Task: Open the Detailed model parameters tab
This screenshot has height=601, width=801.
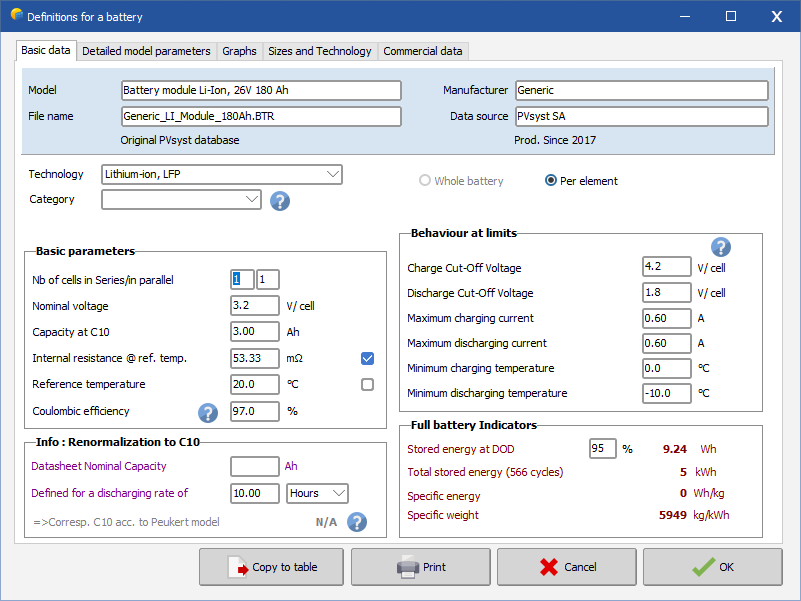Action: pyautogui.click(x=146, y=51)
